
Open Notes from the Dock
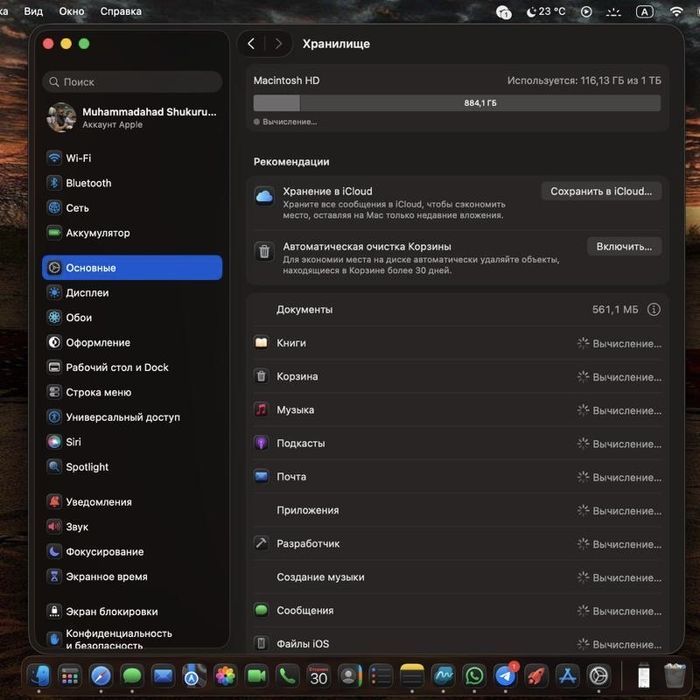412,676
